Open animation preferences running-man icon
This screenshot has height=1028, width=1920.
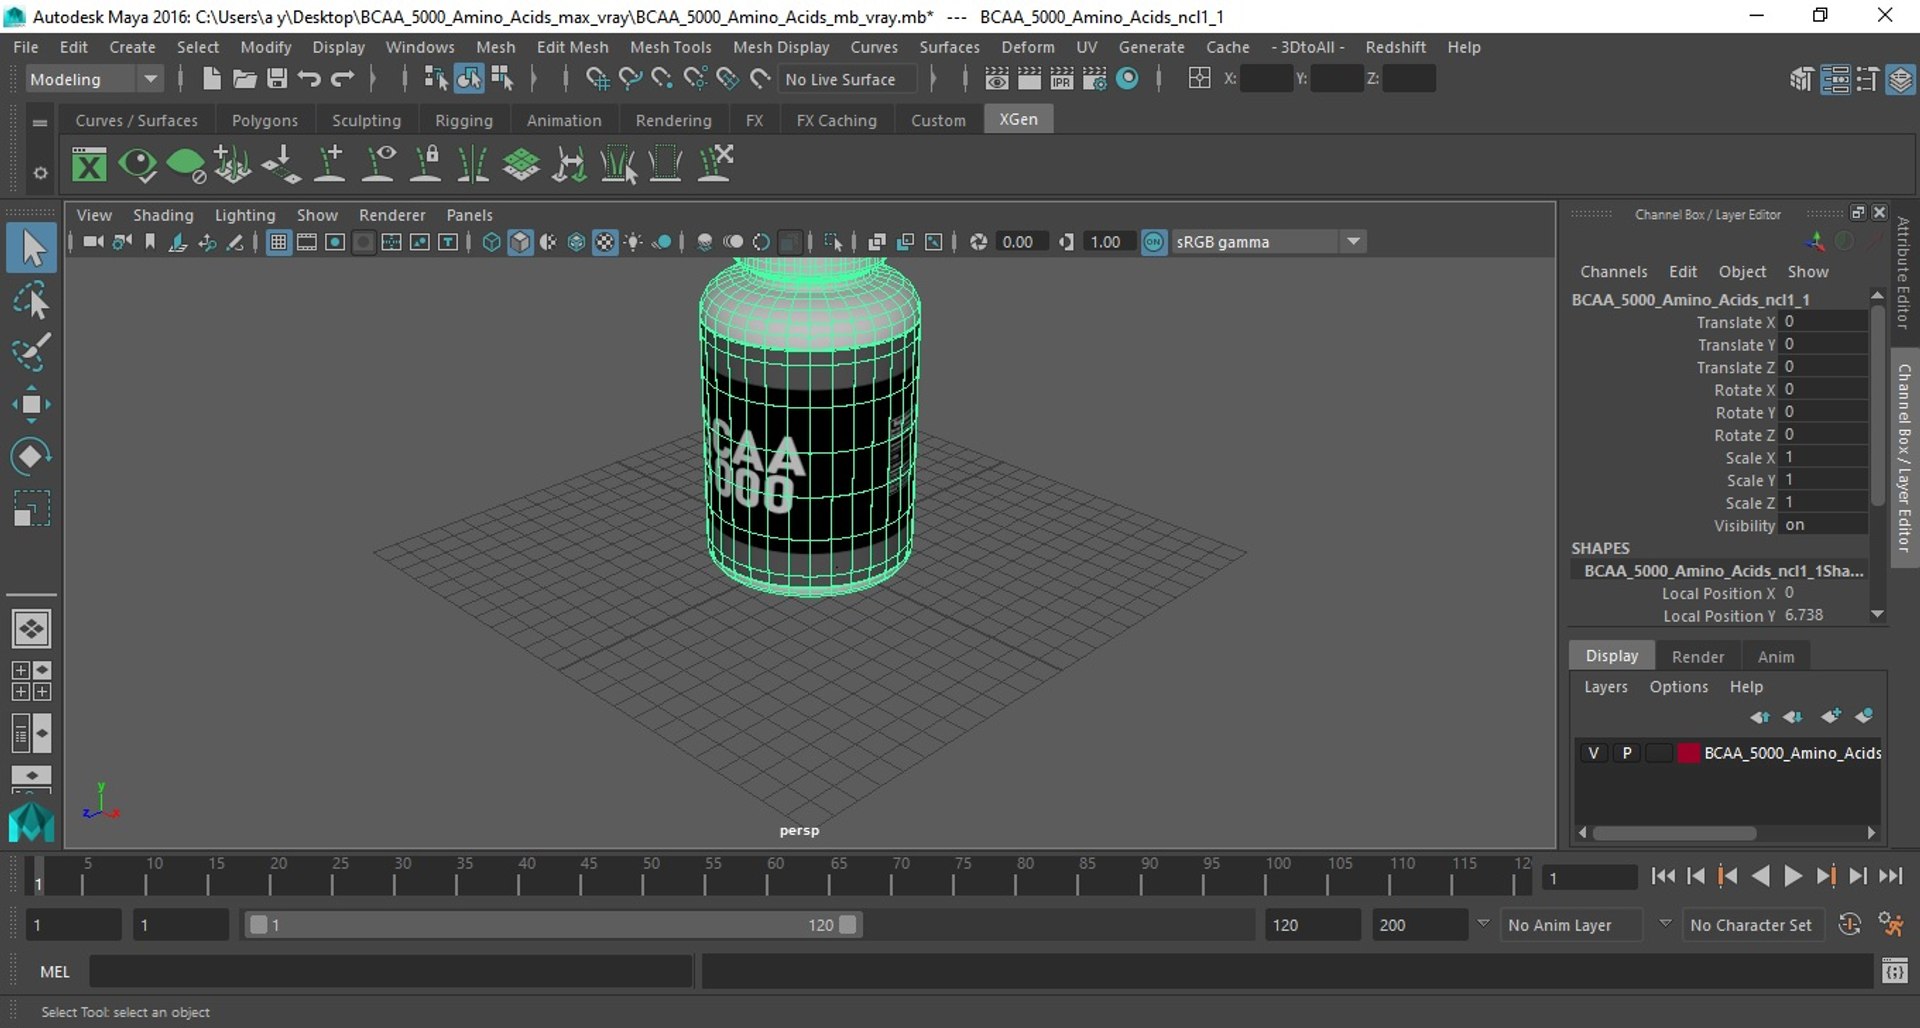pos(1890,925)
